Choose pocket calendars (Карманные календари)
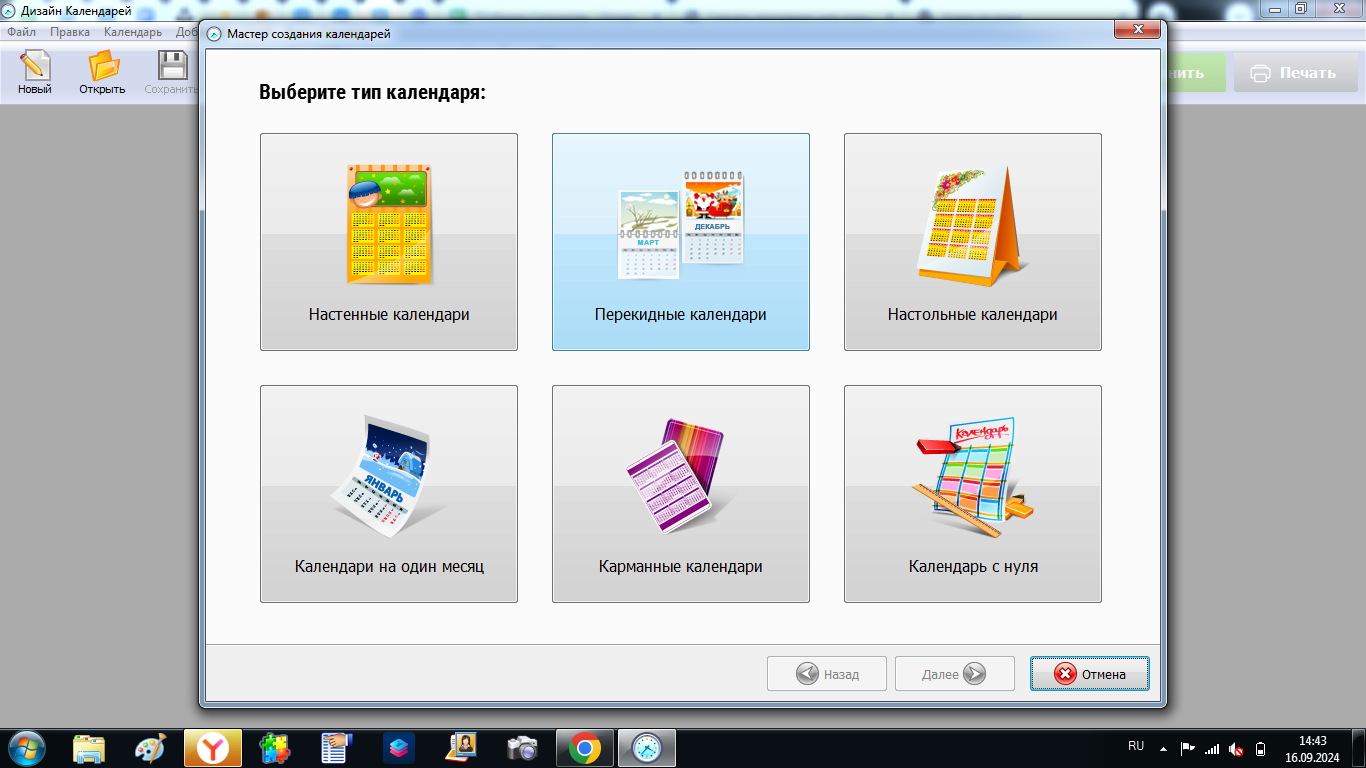Screen dimensions: 1366x768 pos(680,494)
